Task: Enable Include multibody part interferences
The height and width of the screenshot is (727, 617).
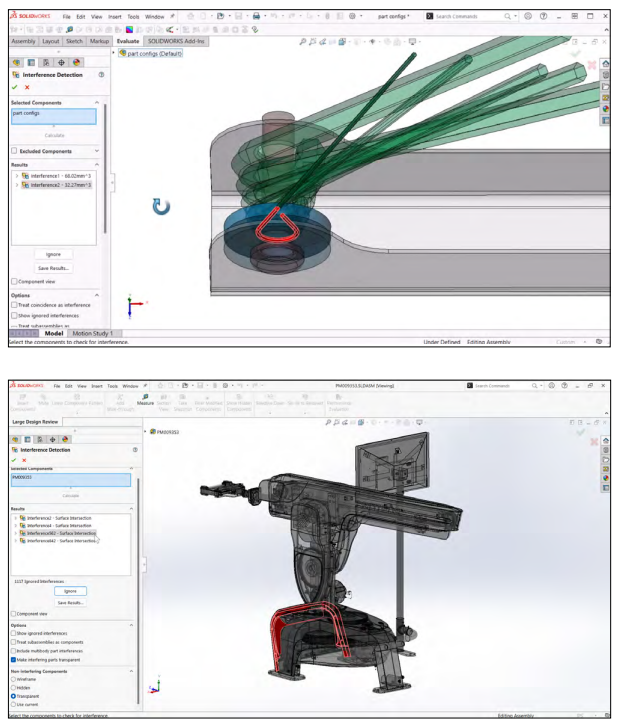Action: (x=13, y=650)
